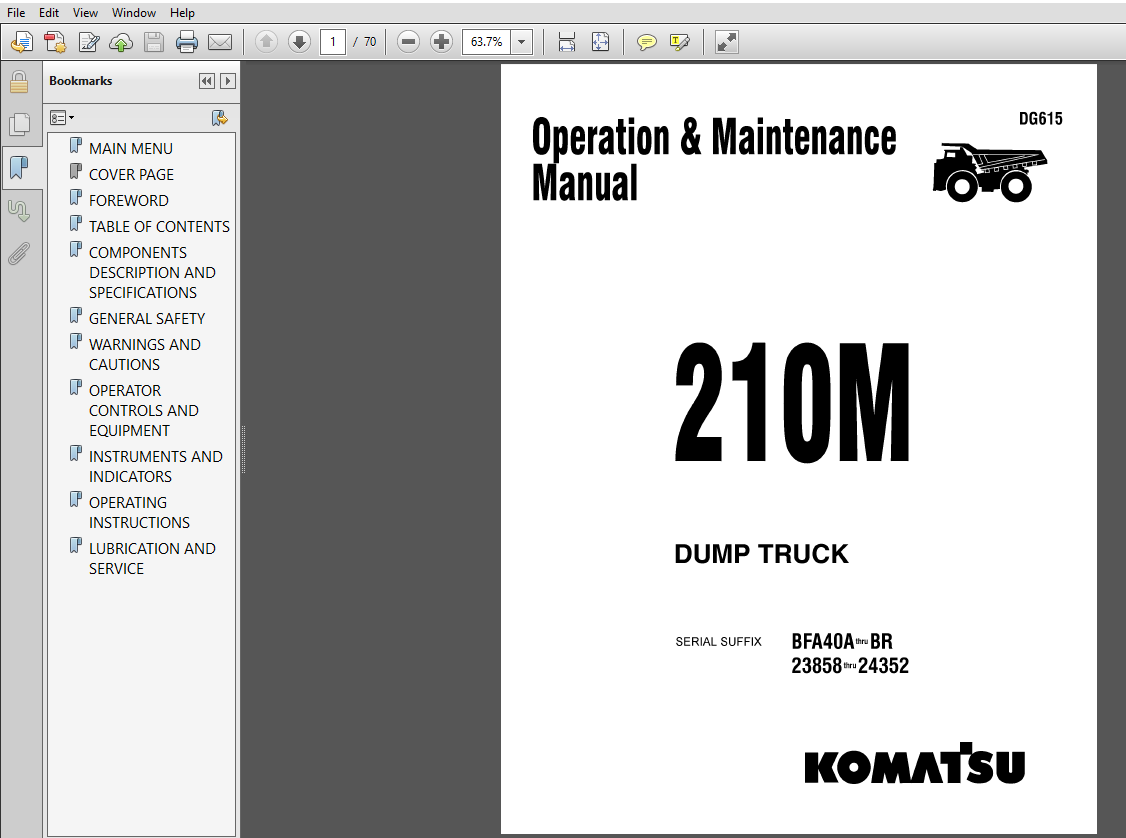
Task: Click the fit width scrolling icon
Action: 567,42
